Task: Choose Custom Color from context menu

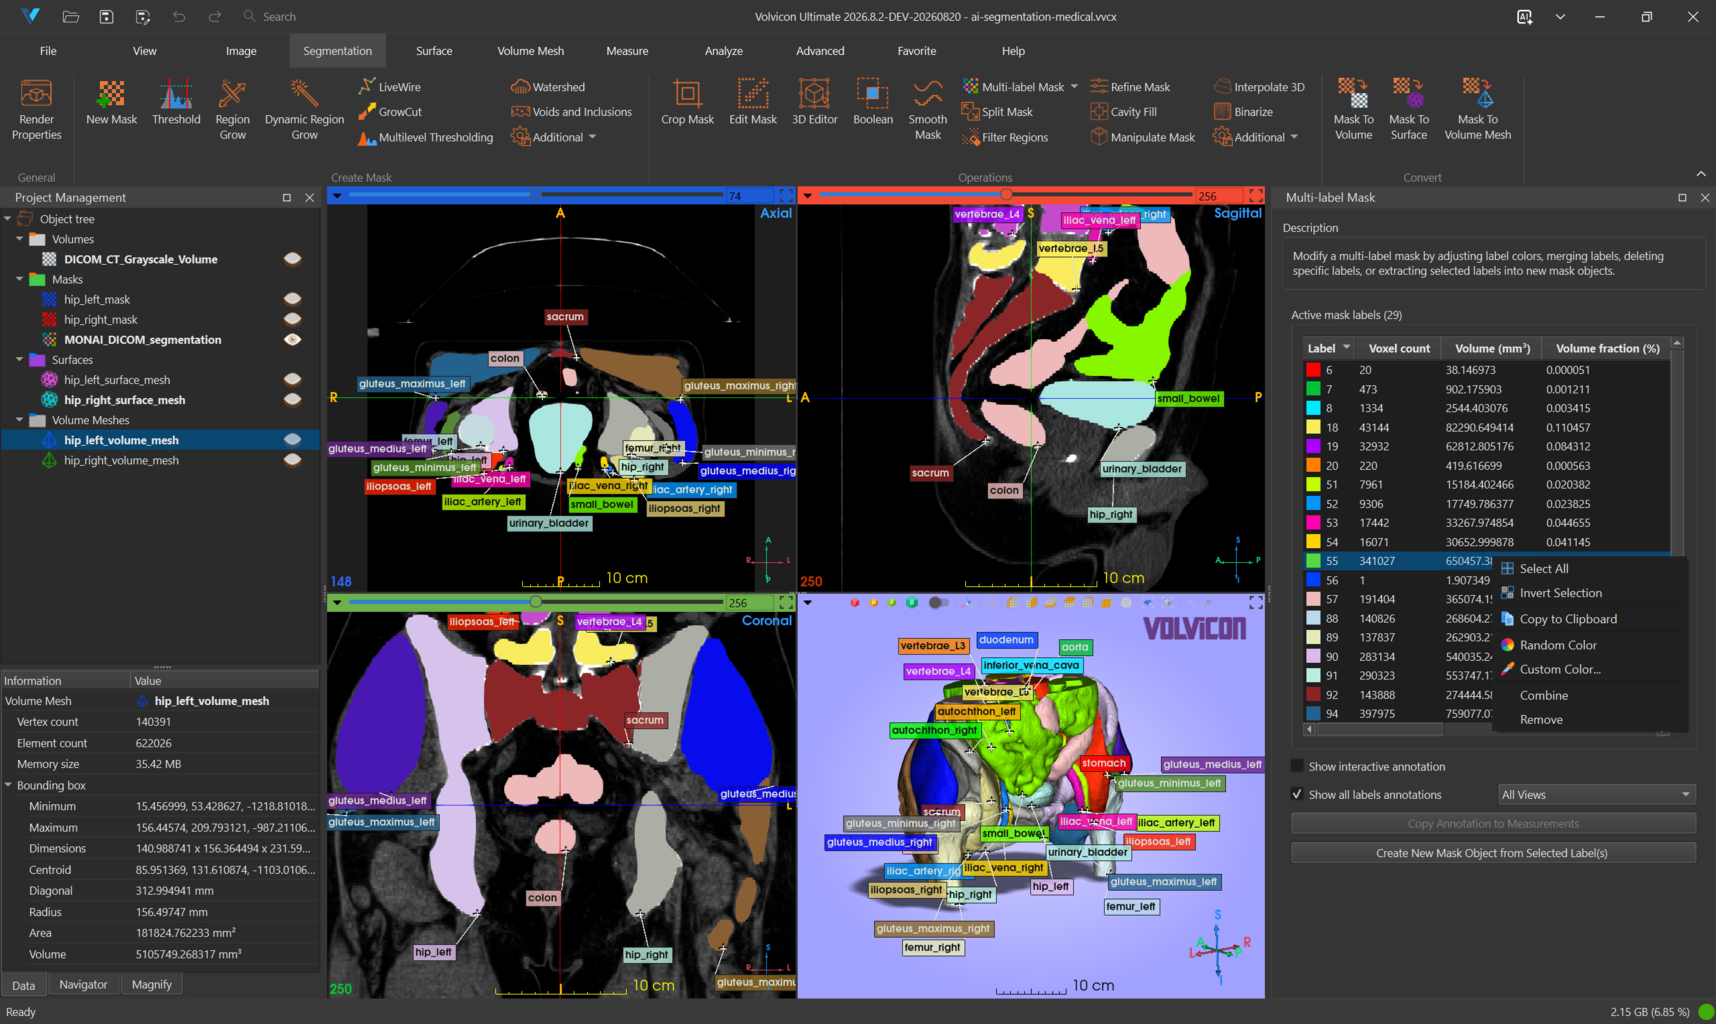Action: click(x=1560, y=669)
